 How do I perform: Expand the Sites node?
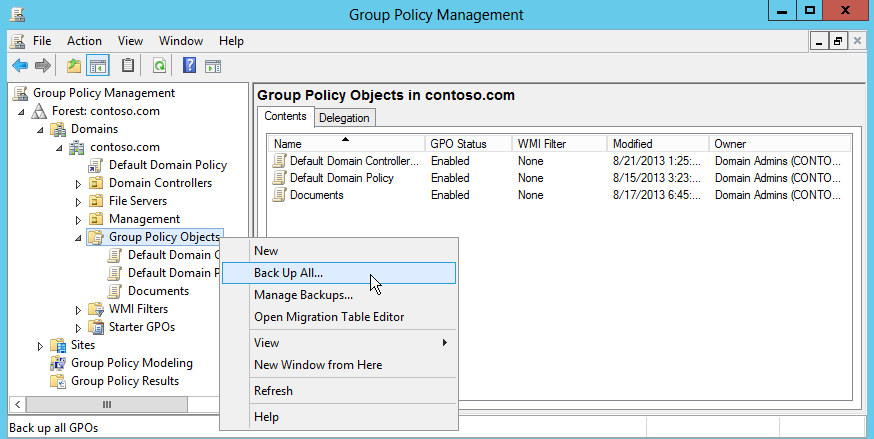tap(40, 346)
